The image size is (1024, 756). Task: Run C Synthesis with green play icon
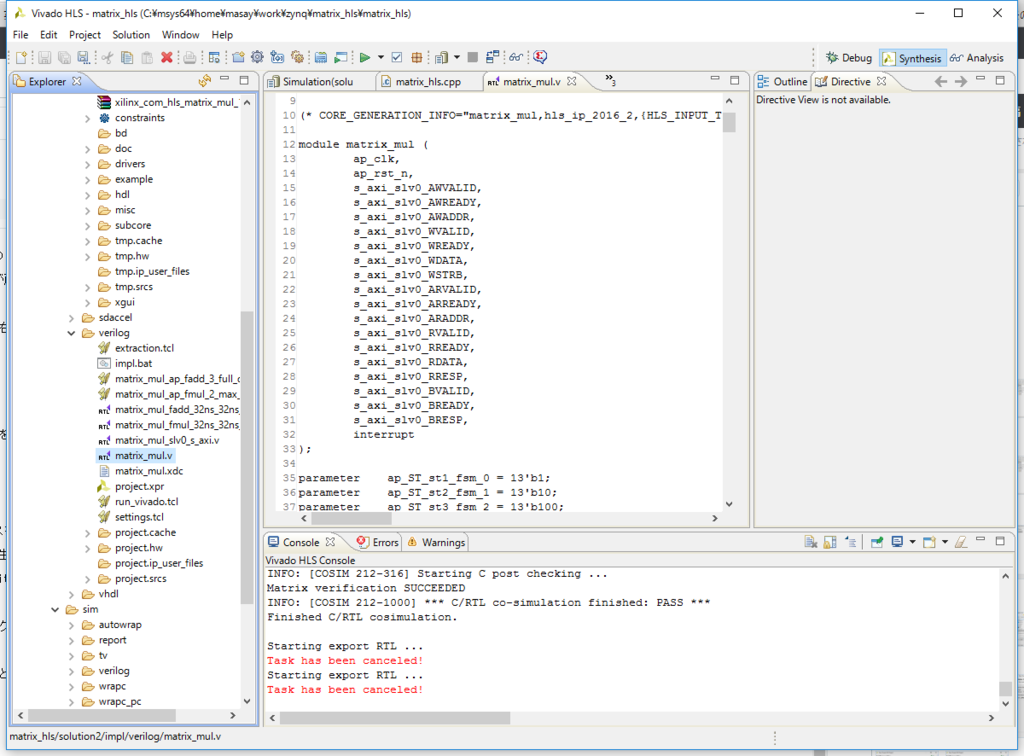tap(364, 57)
